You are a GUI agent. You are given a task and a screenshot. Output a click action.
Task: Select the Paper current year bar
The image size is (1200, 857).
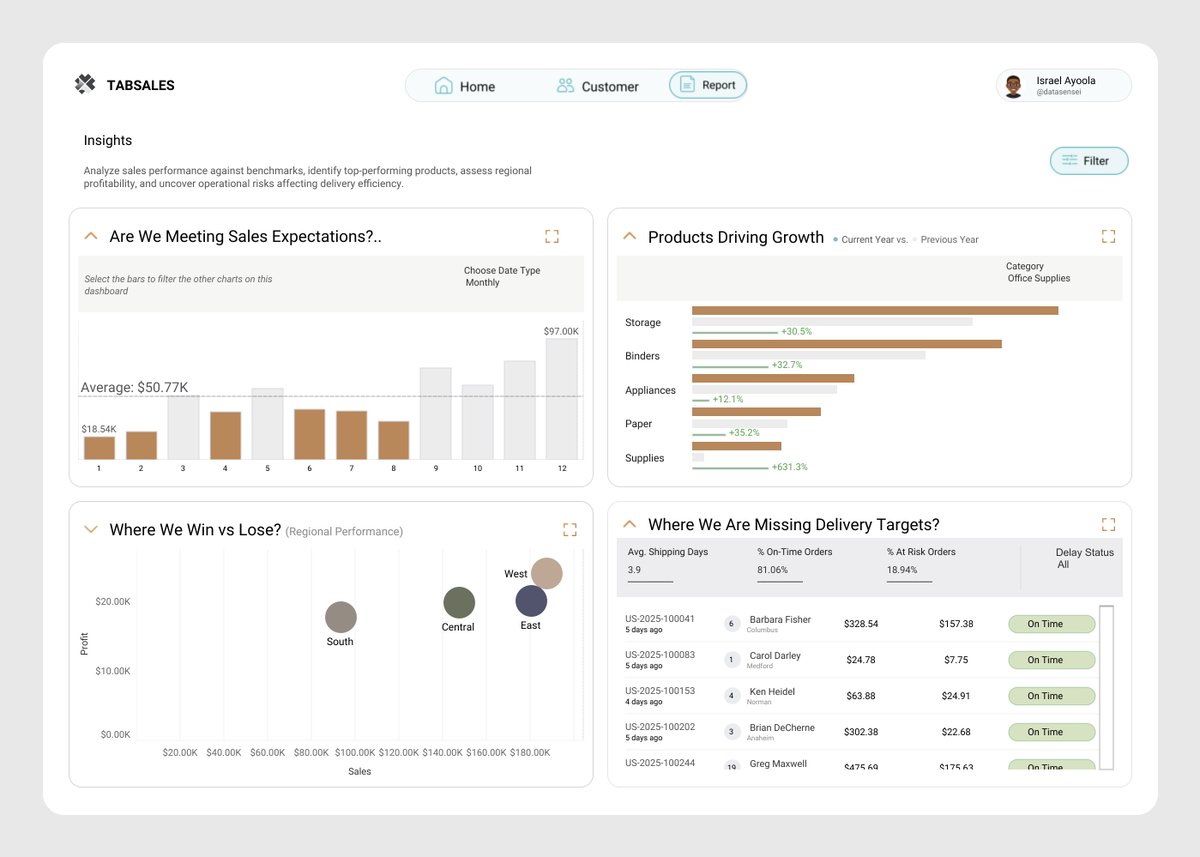pos(756,412)
